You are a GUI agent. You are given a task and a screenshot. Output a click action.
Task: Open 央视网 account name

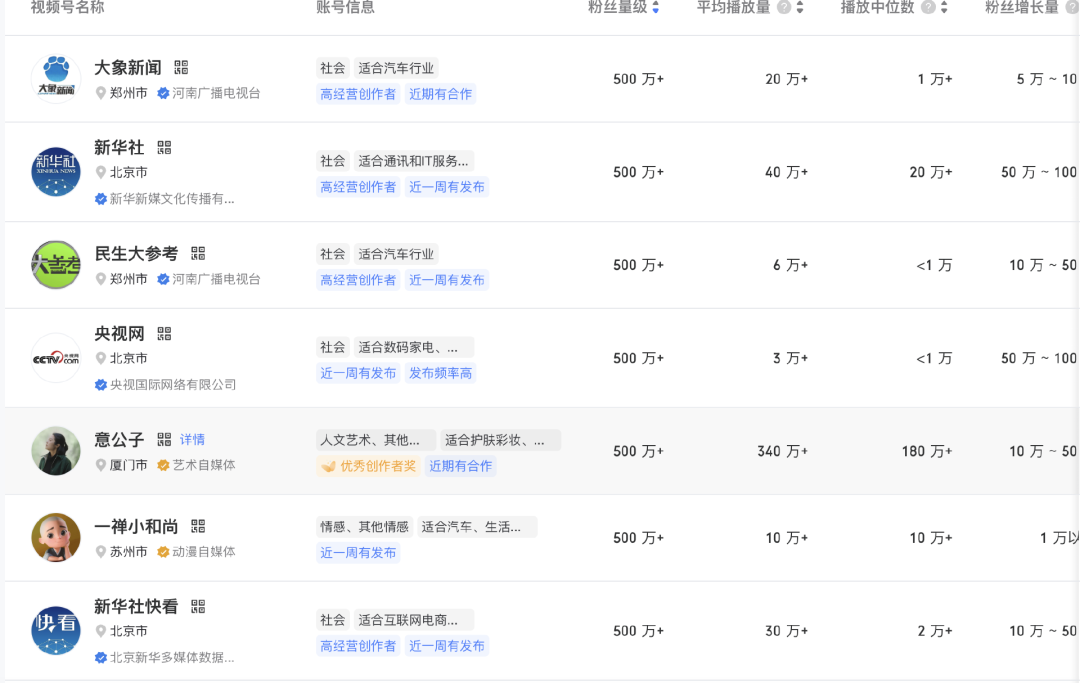tap(119, 334)
